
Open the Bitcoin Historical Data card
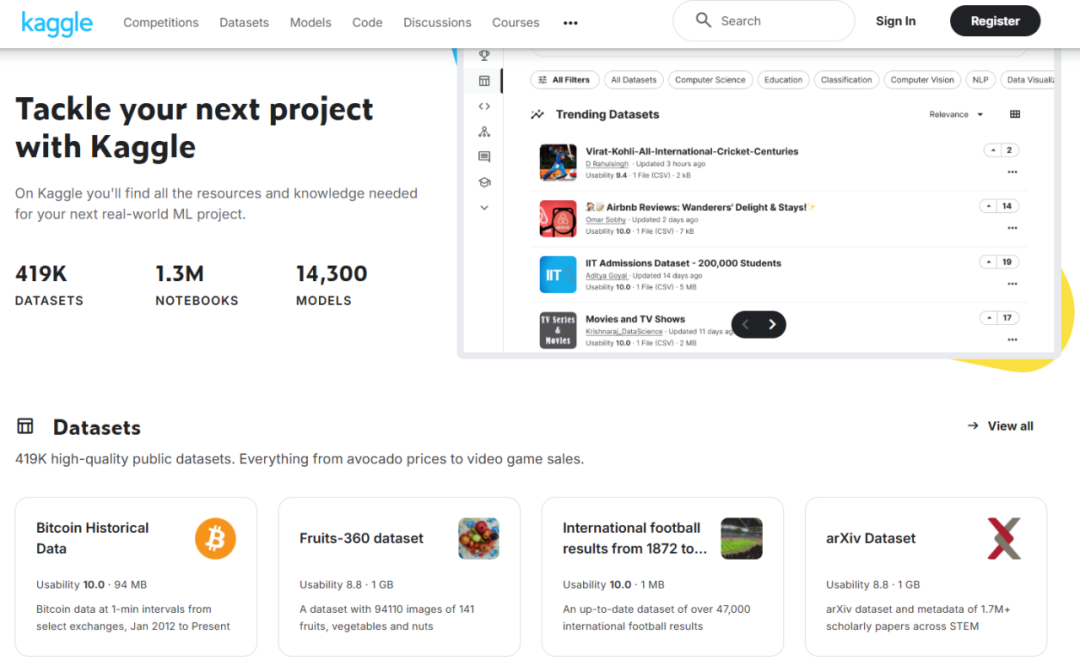point(136,577)
